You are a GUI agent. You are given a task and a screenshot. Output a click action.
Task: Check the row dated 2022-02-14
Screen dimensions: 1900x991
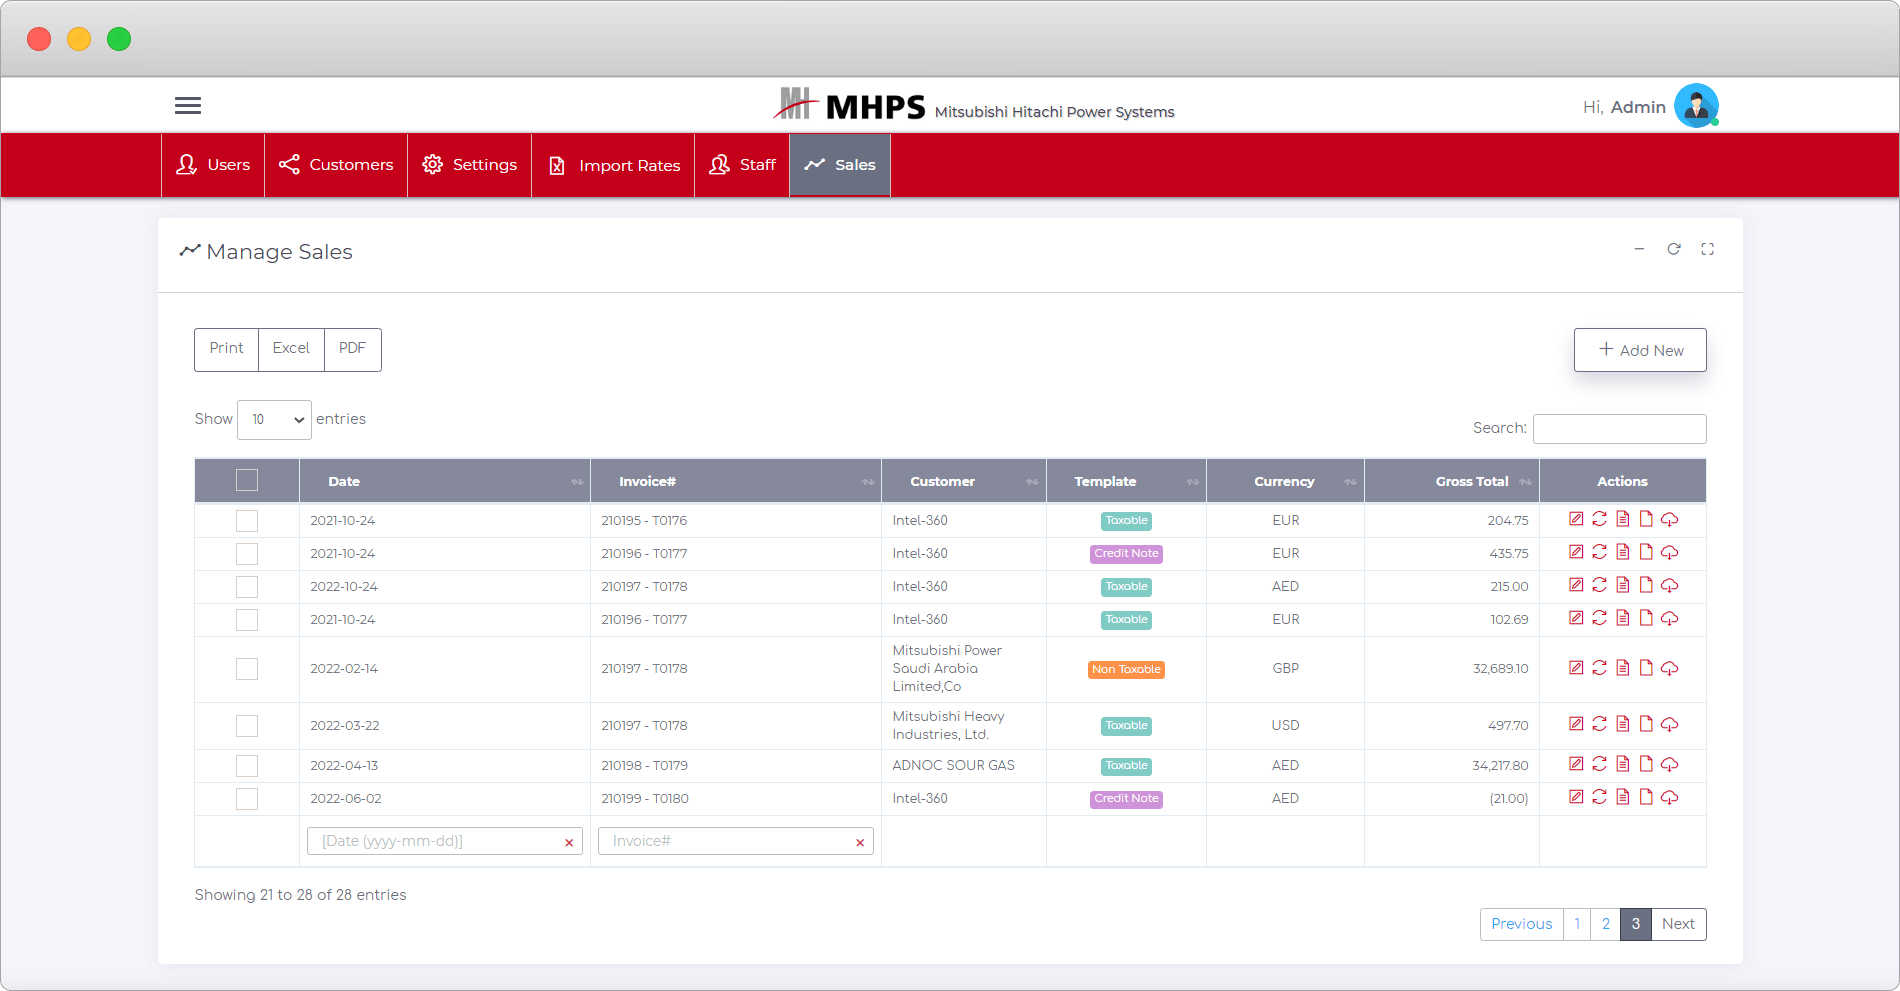[x=247, y=669]
